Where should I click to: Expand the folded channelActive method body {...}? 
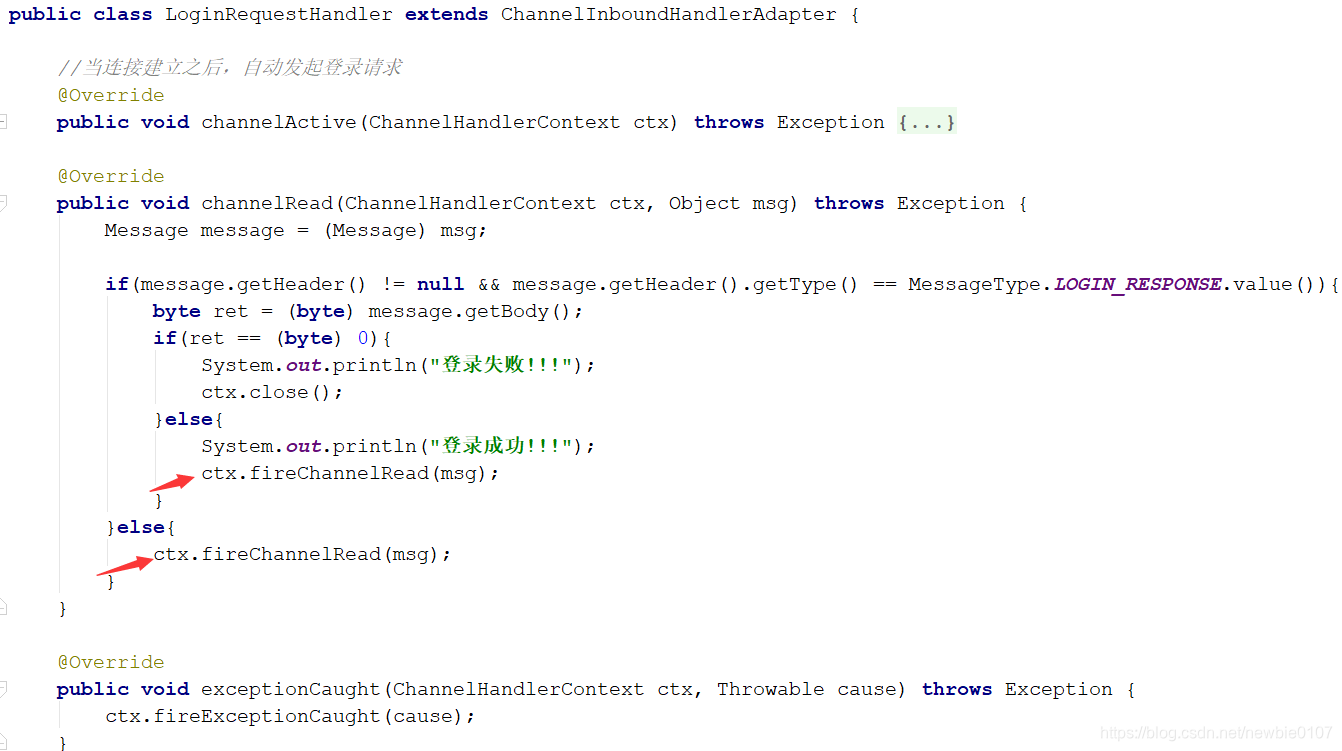[927, 122]
